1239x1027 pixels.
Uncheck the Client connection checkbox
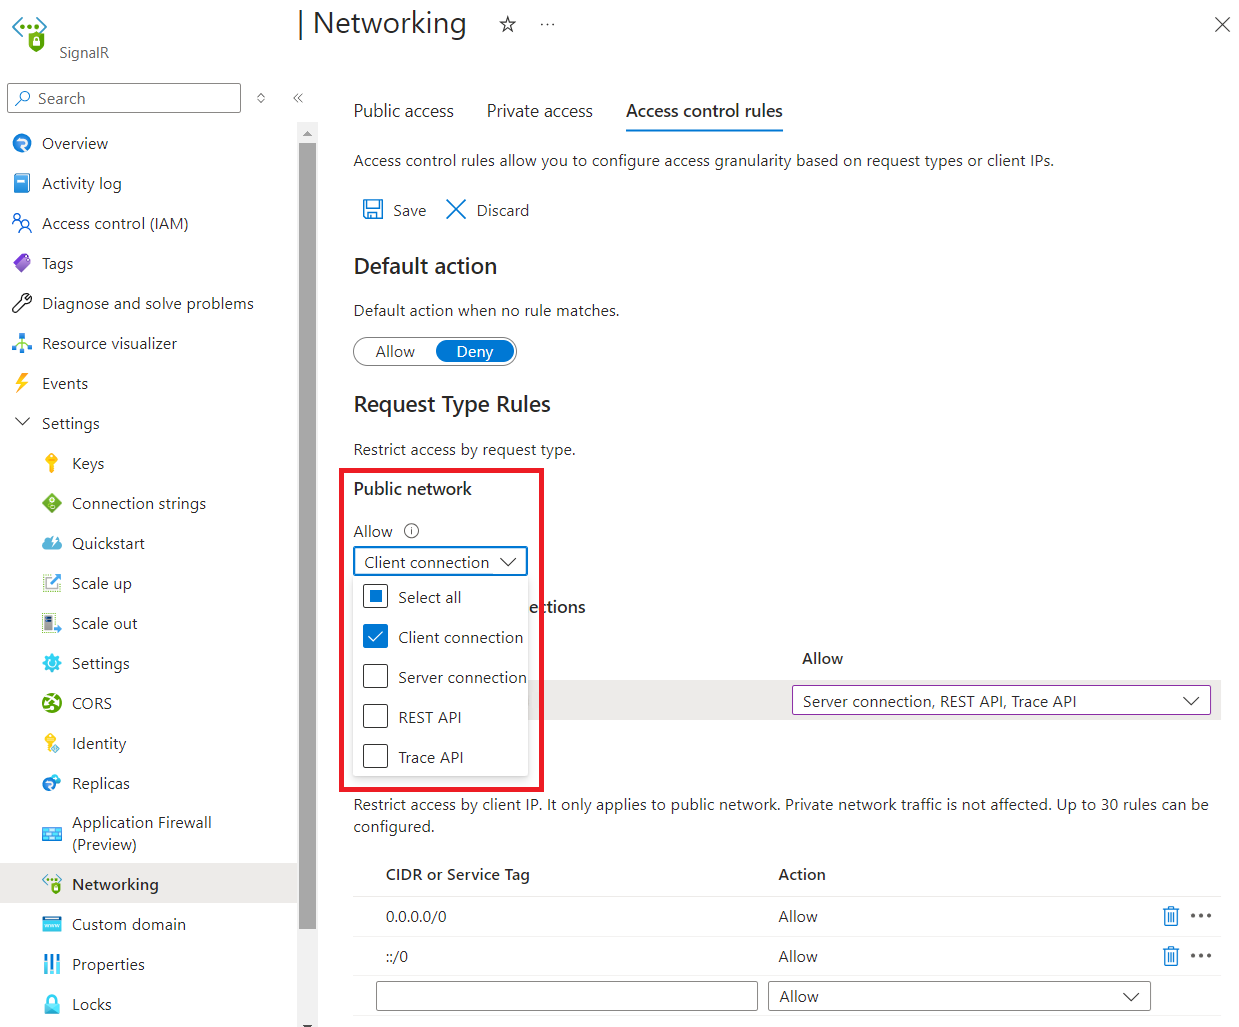click(x=375, y=636)
